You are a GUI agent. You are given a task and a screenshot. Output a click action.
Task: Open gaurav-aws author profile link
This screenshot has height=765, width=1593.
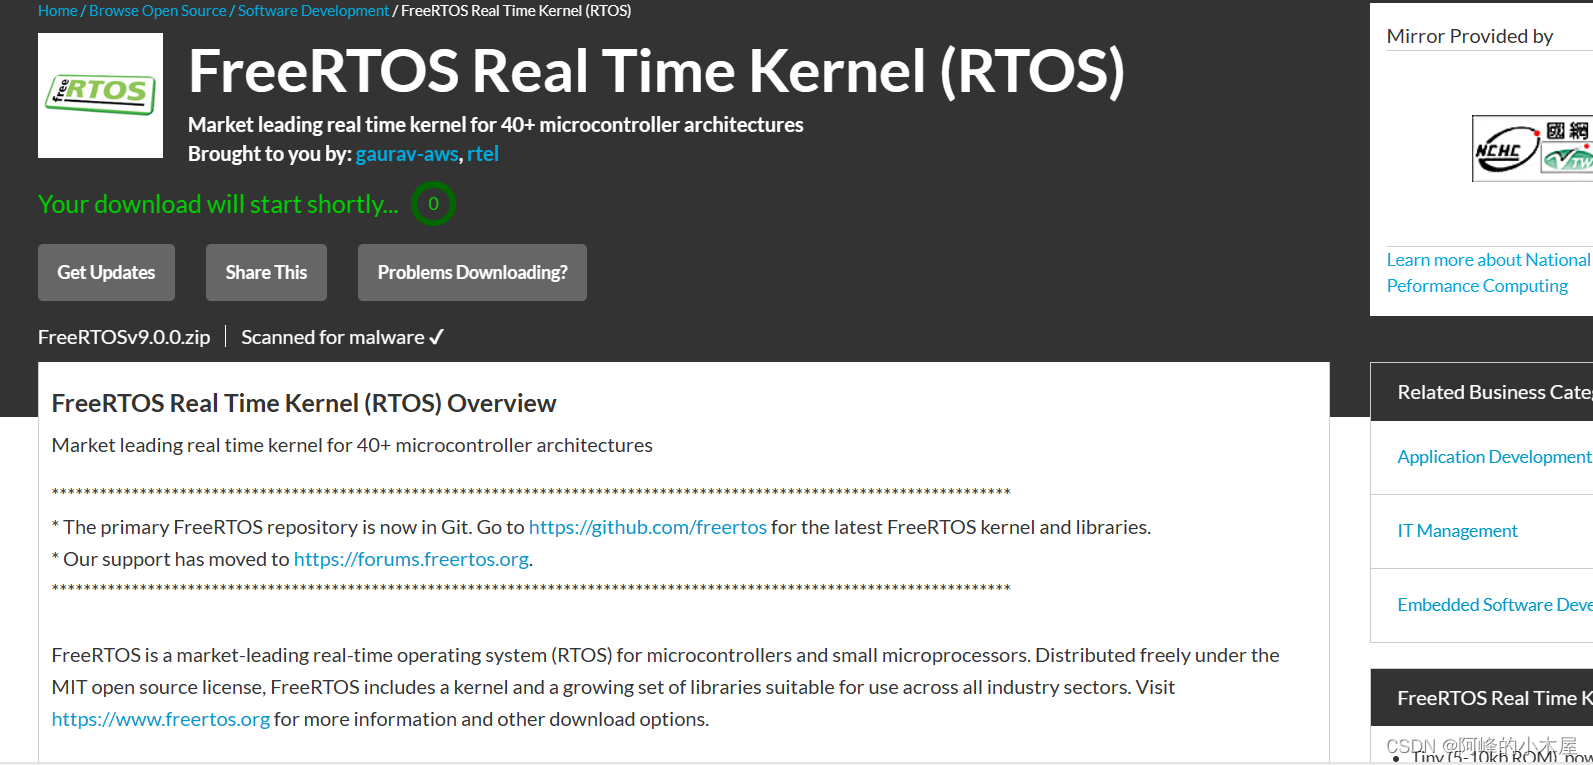coord(407,154)
